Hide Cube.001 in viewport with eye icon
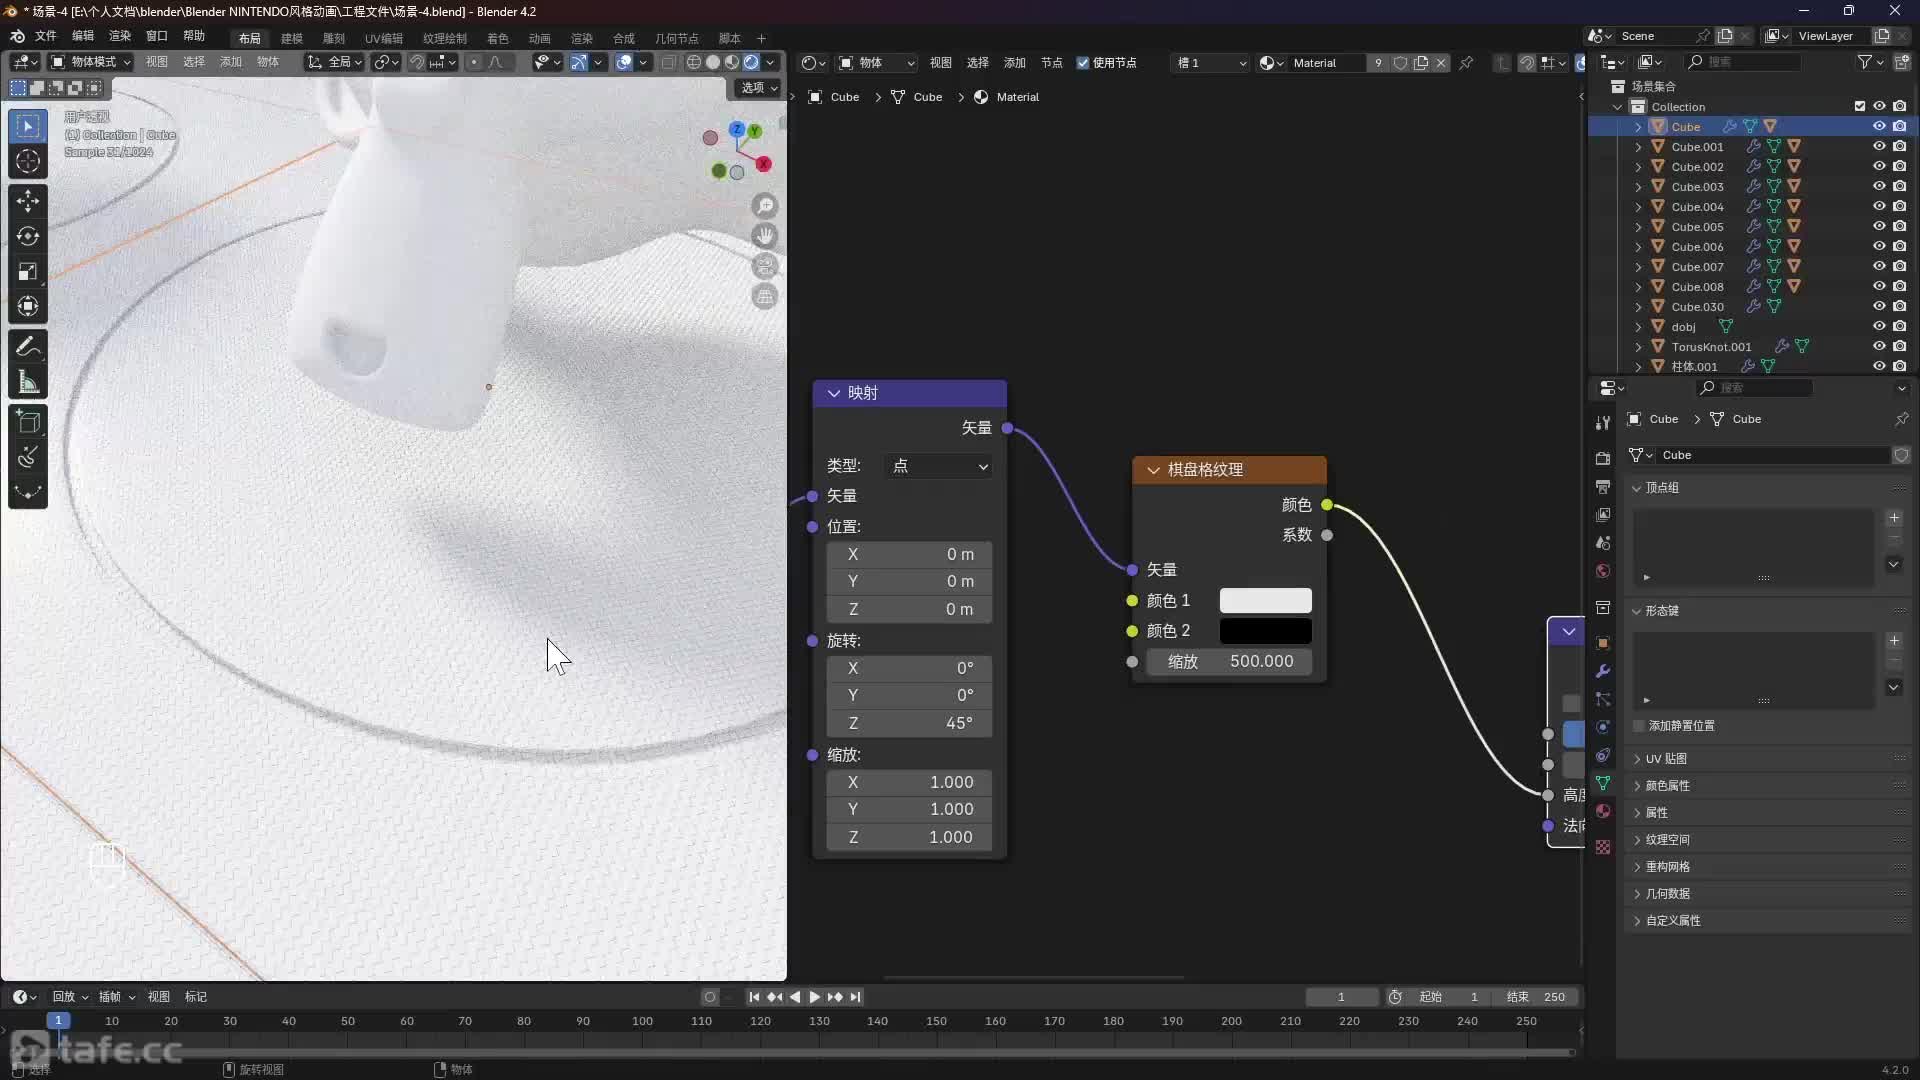The width and height of the screenshot is (1920, 1080). pyautogui.click(x=1879, y=146)
